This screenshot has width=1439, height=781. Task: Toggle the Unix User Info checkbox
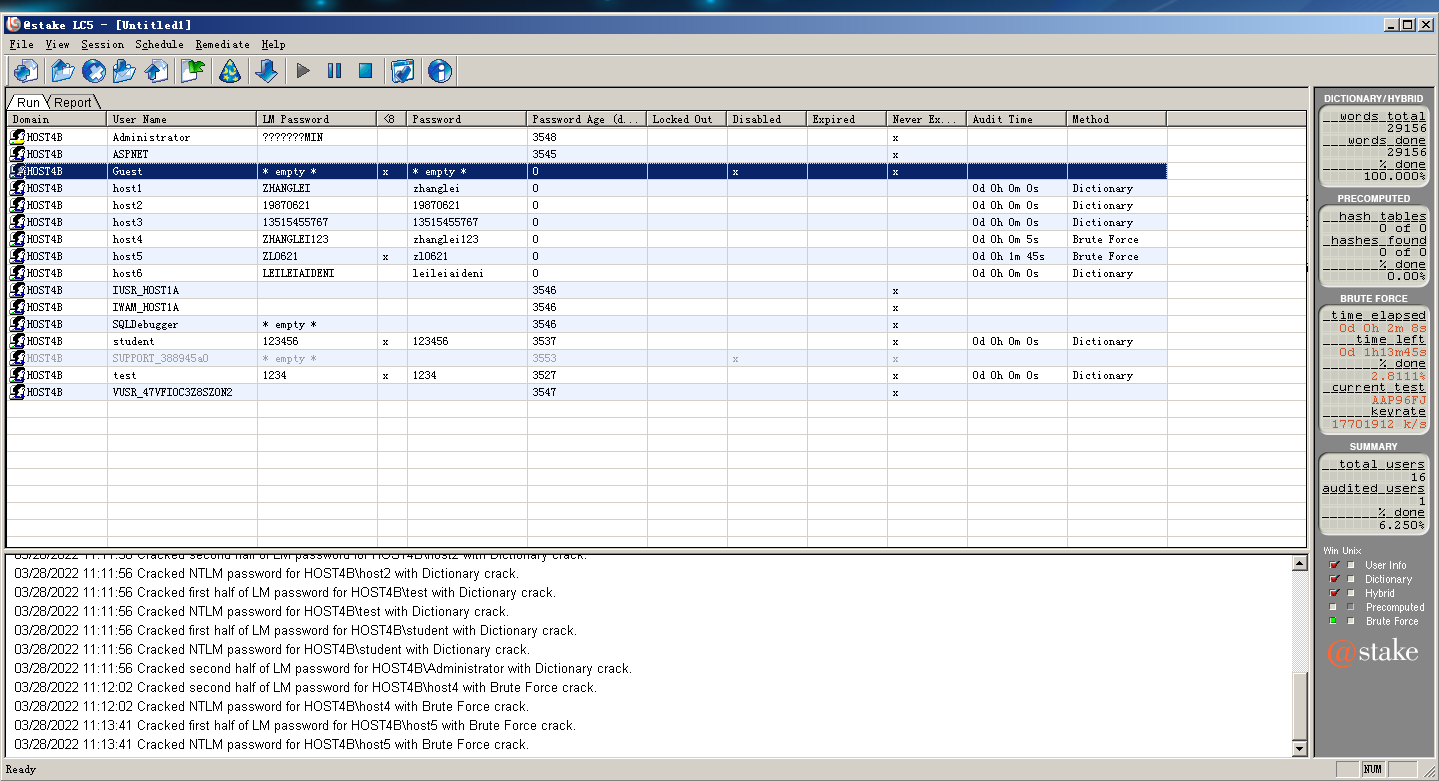[1351, 565]
